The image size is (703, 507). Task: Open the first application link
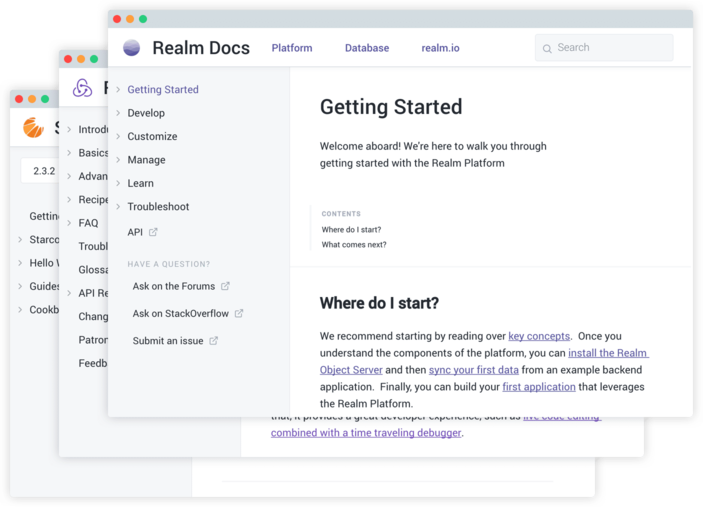pos(538,387)
